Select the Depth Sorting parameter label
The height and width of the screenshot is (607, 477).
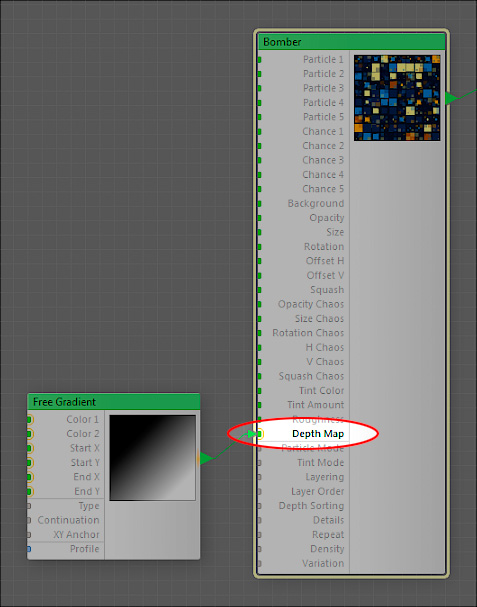pyautogui.click(x=311, y=506)
